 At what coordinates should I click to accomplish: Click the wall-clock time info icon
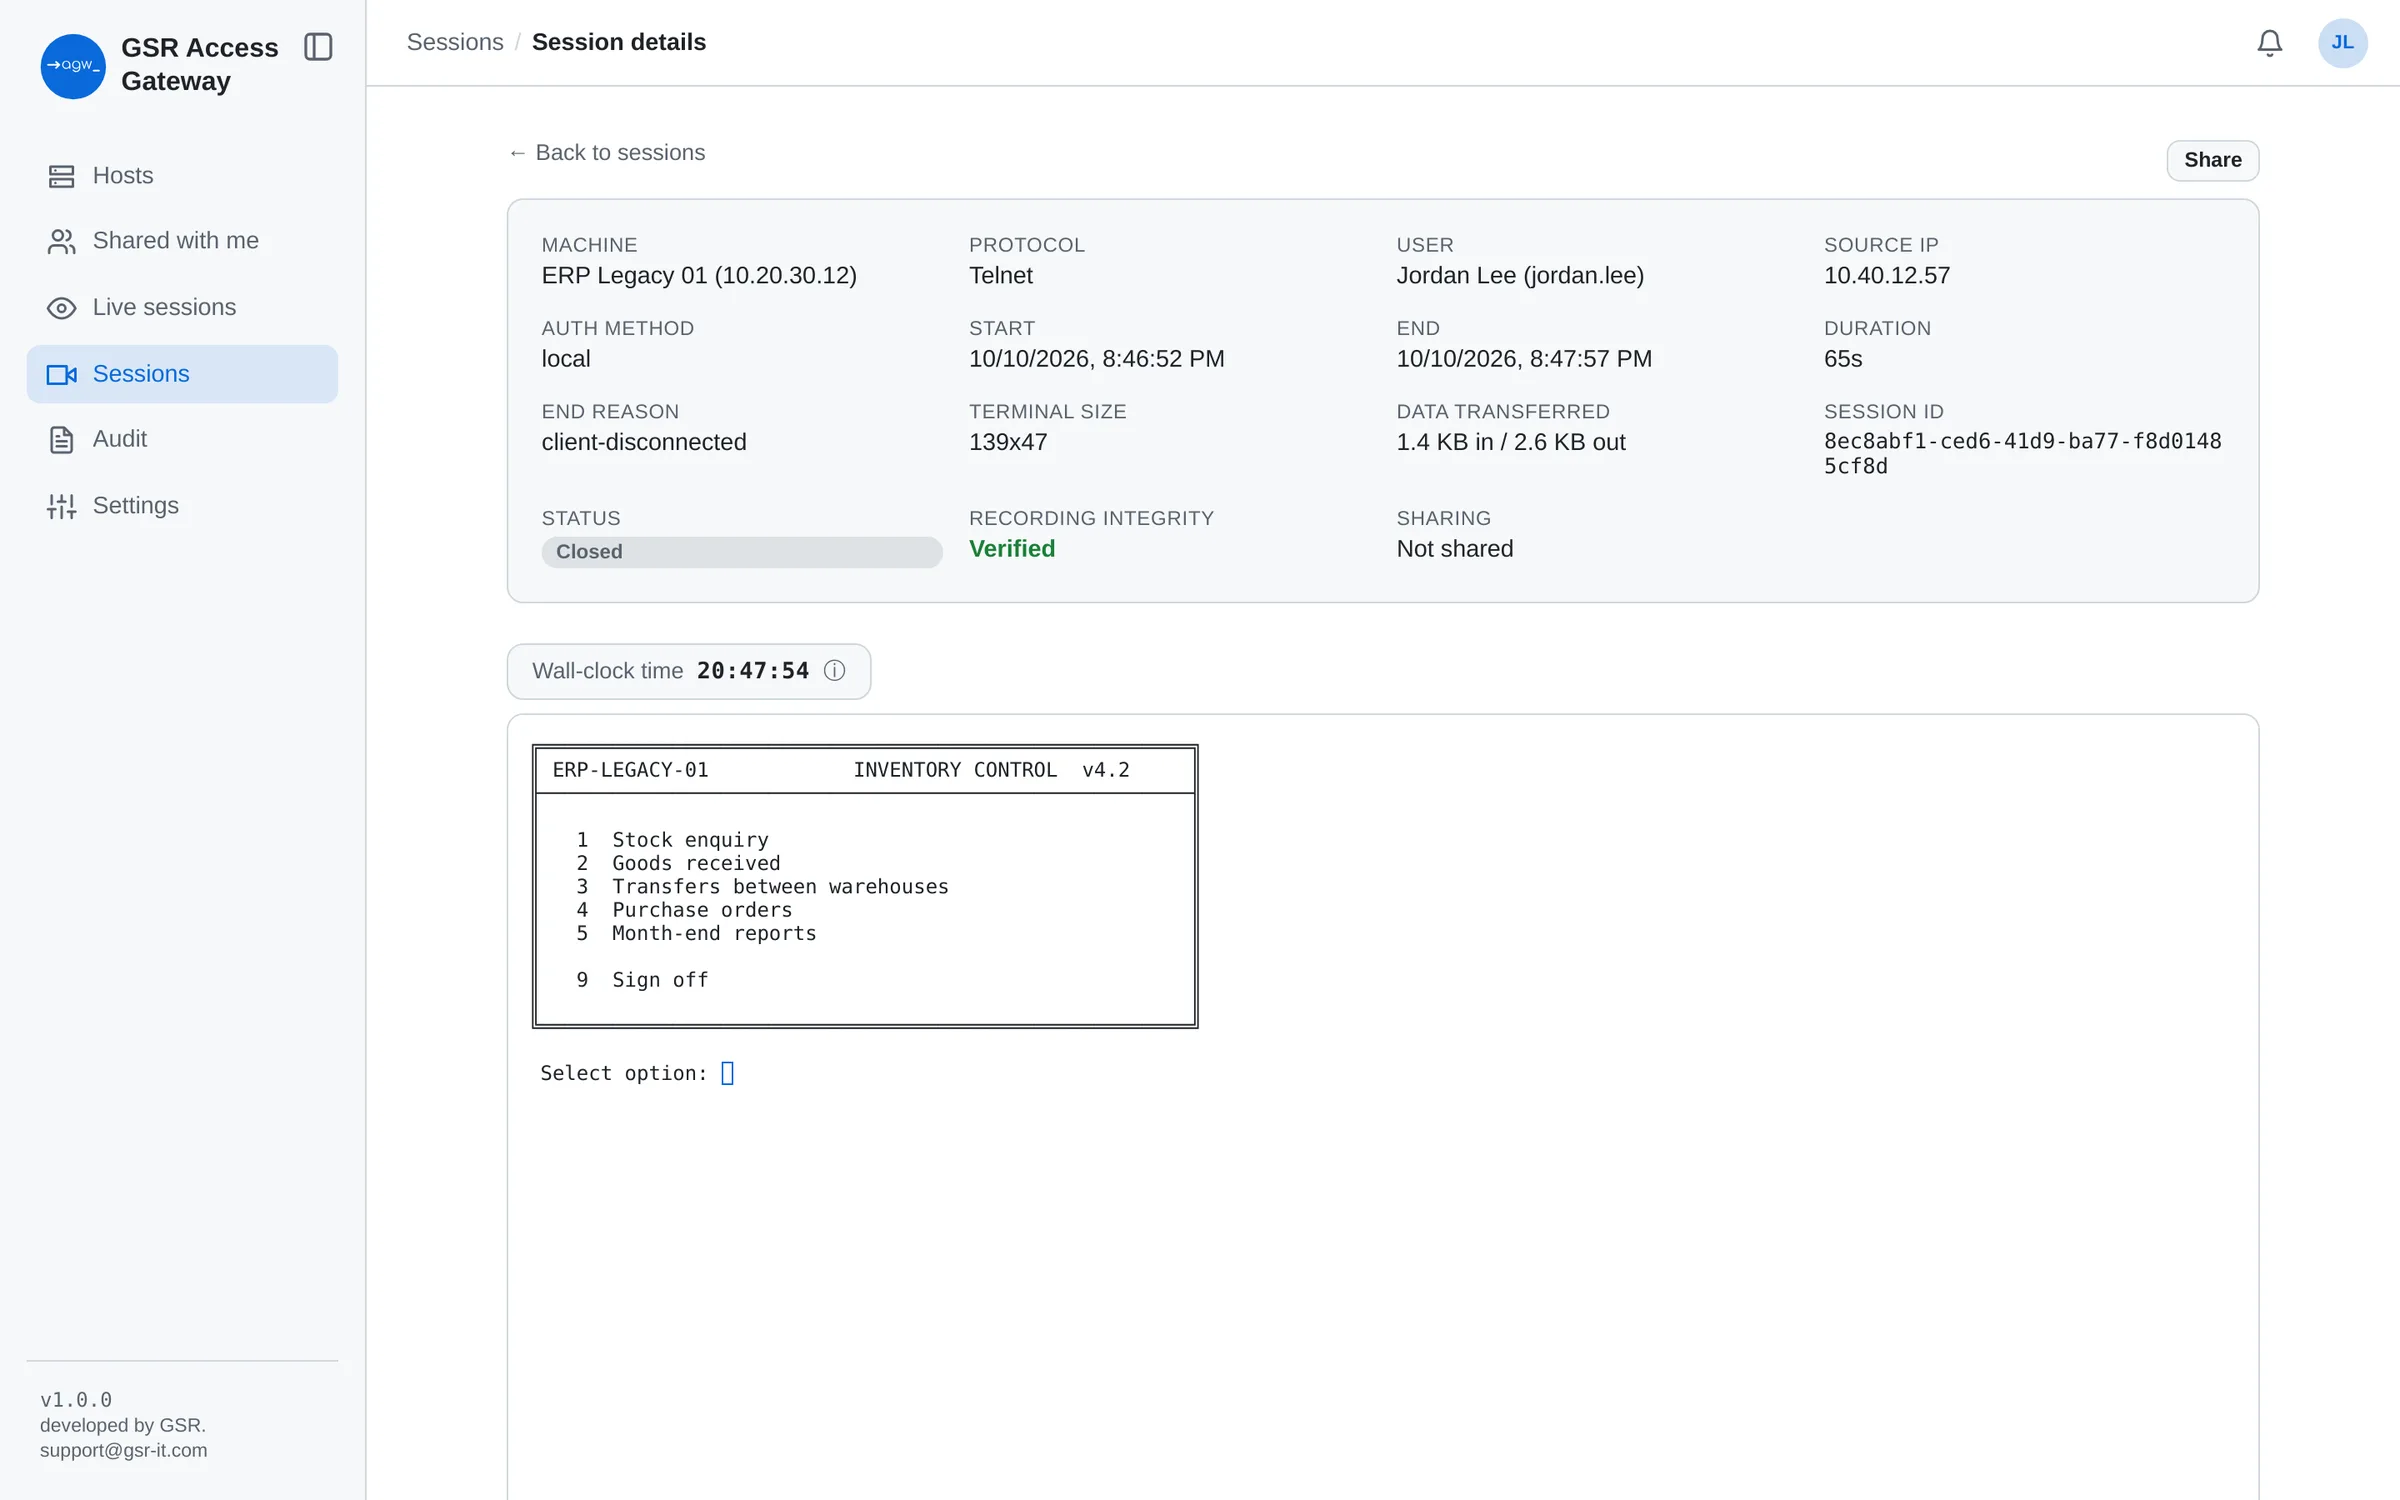(x=834, y=671)
